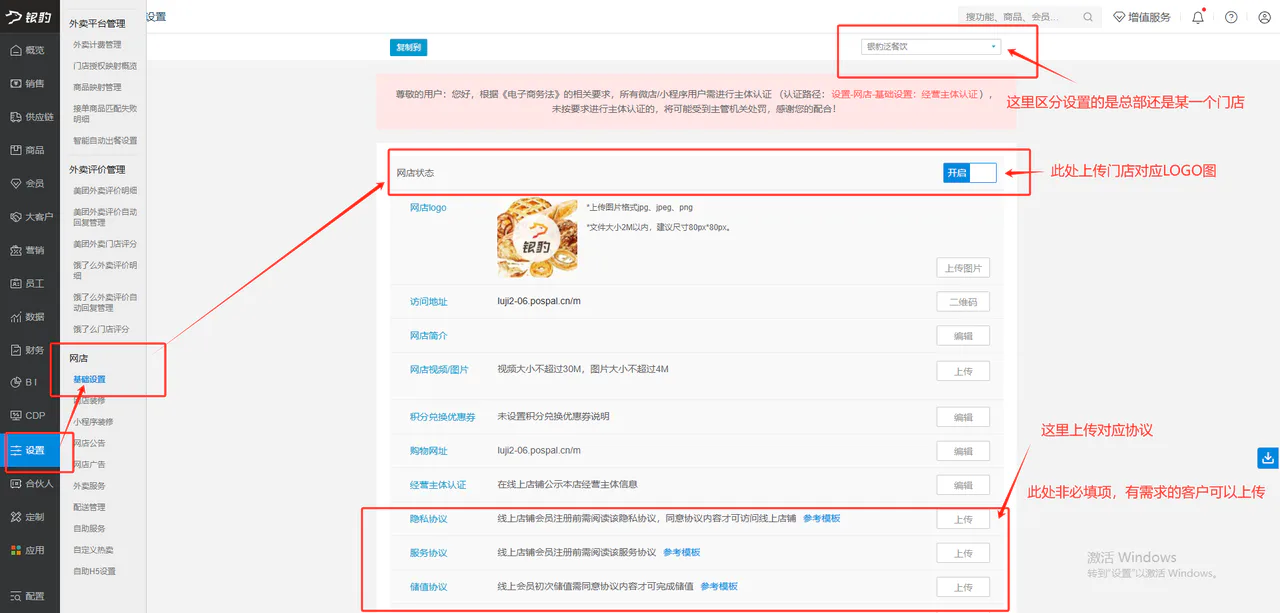1280x613 pixels.
Task: Open 增值服务 value-added services
Action: click(x=1141, y=17)
